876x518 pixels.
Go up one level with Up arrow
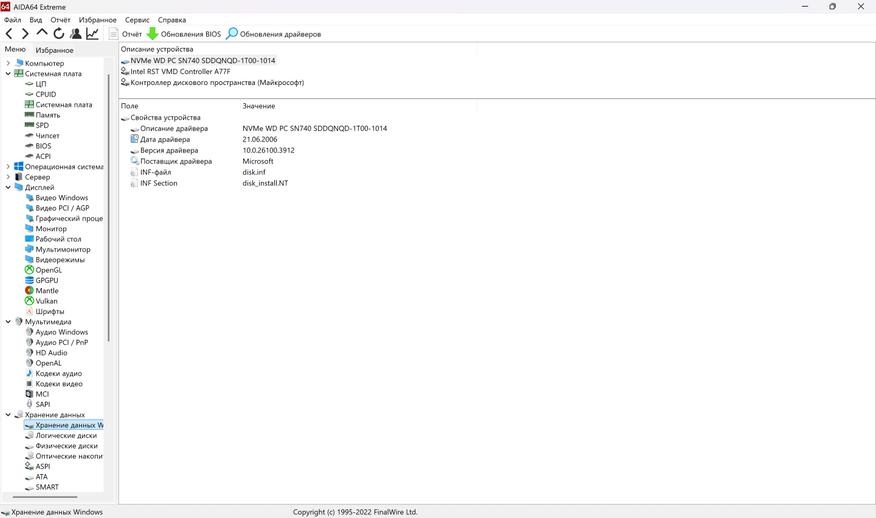(42, 33)
